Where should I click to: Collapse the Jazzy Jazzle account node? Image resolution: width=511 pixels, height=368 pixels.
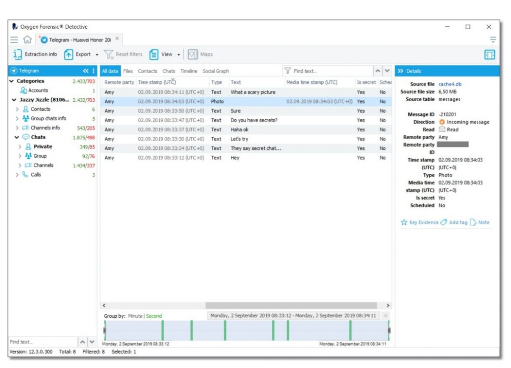[x=14, y=100]
